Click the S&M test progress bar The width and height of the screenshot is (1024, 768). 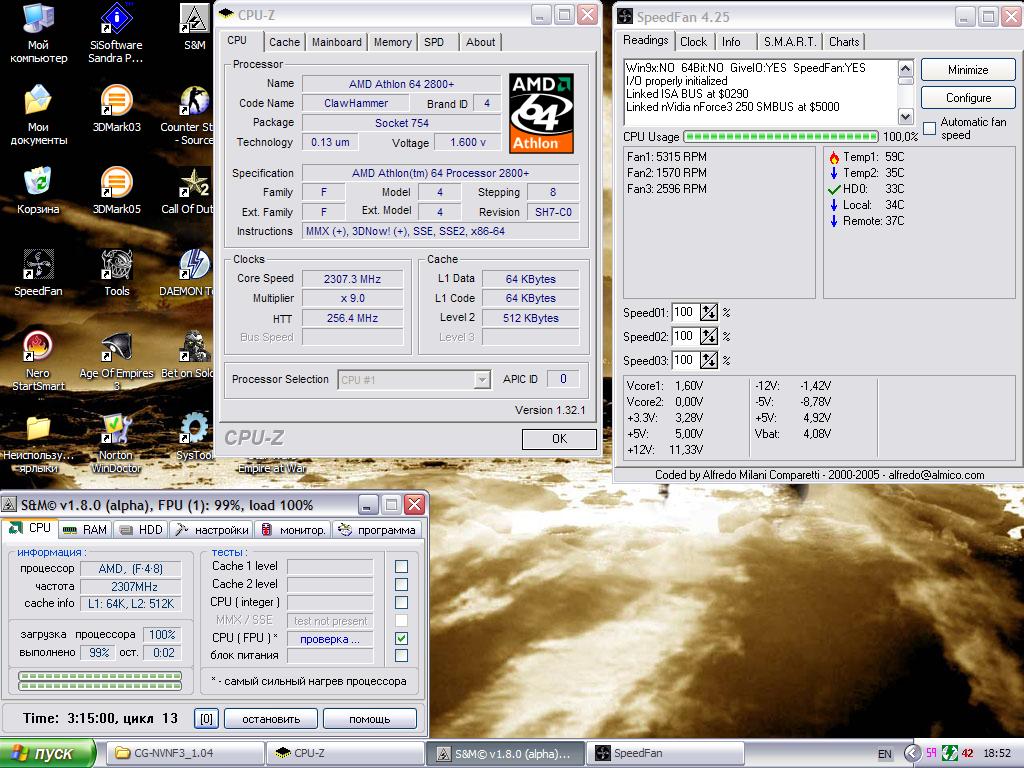pos(100,680)
